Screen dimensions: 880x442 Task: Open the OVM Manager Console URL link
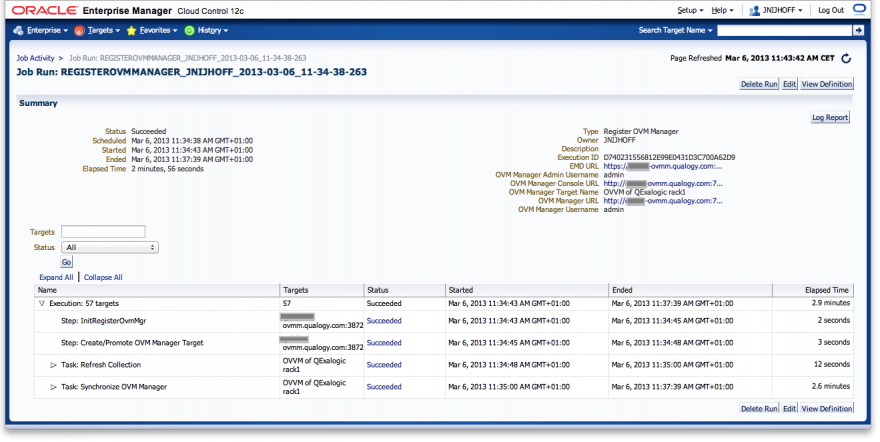pos(663,183)
